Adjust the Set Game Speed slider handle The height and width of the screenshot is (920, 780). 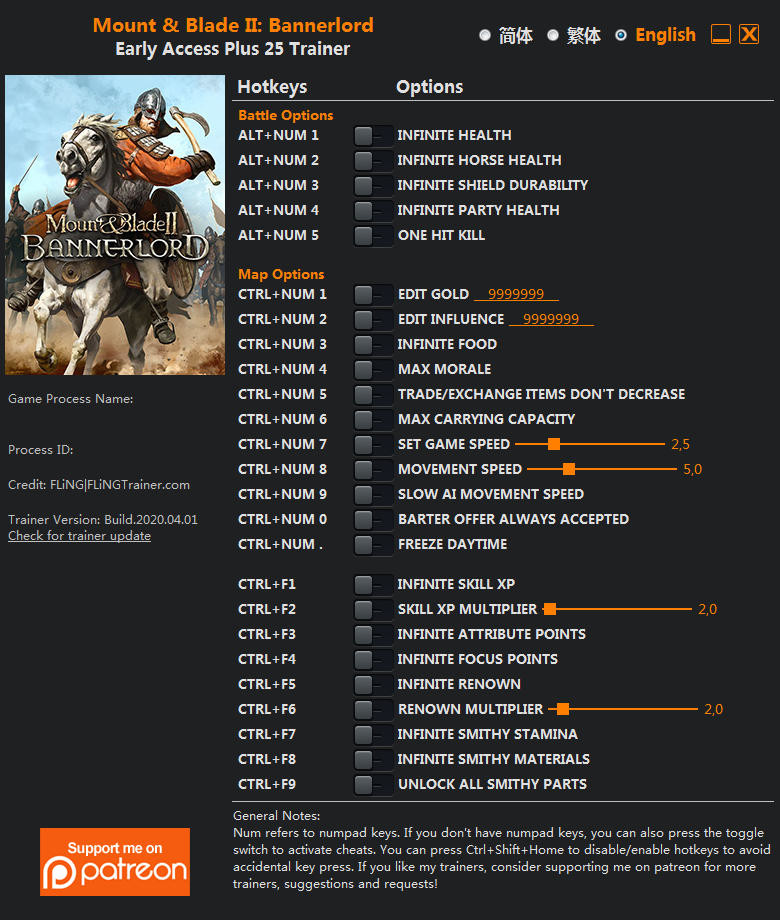(553, 444)
